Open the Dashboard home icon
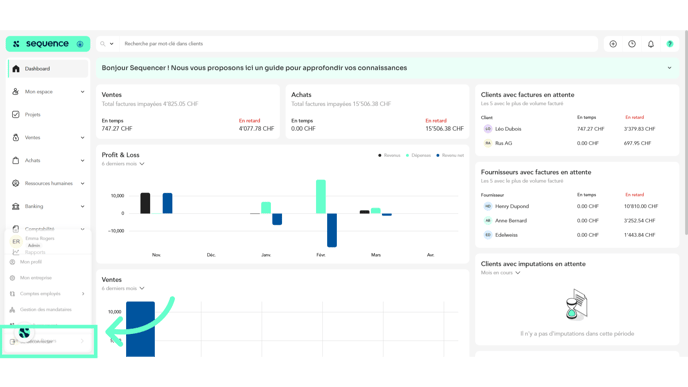Screen dimensions: 688x387 point(16,69)
